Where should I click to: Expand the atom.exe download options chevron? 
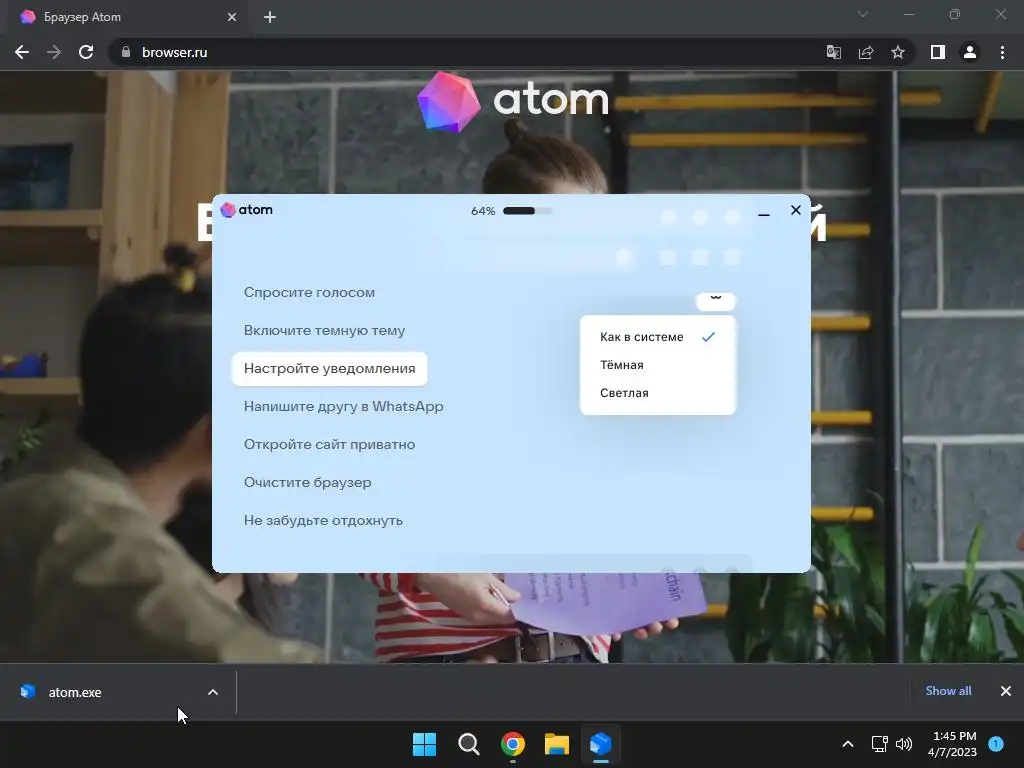[213, 692]
